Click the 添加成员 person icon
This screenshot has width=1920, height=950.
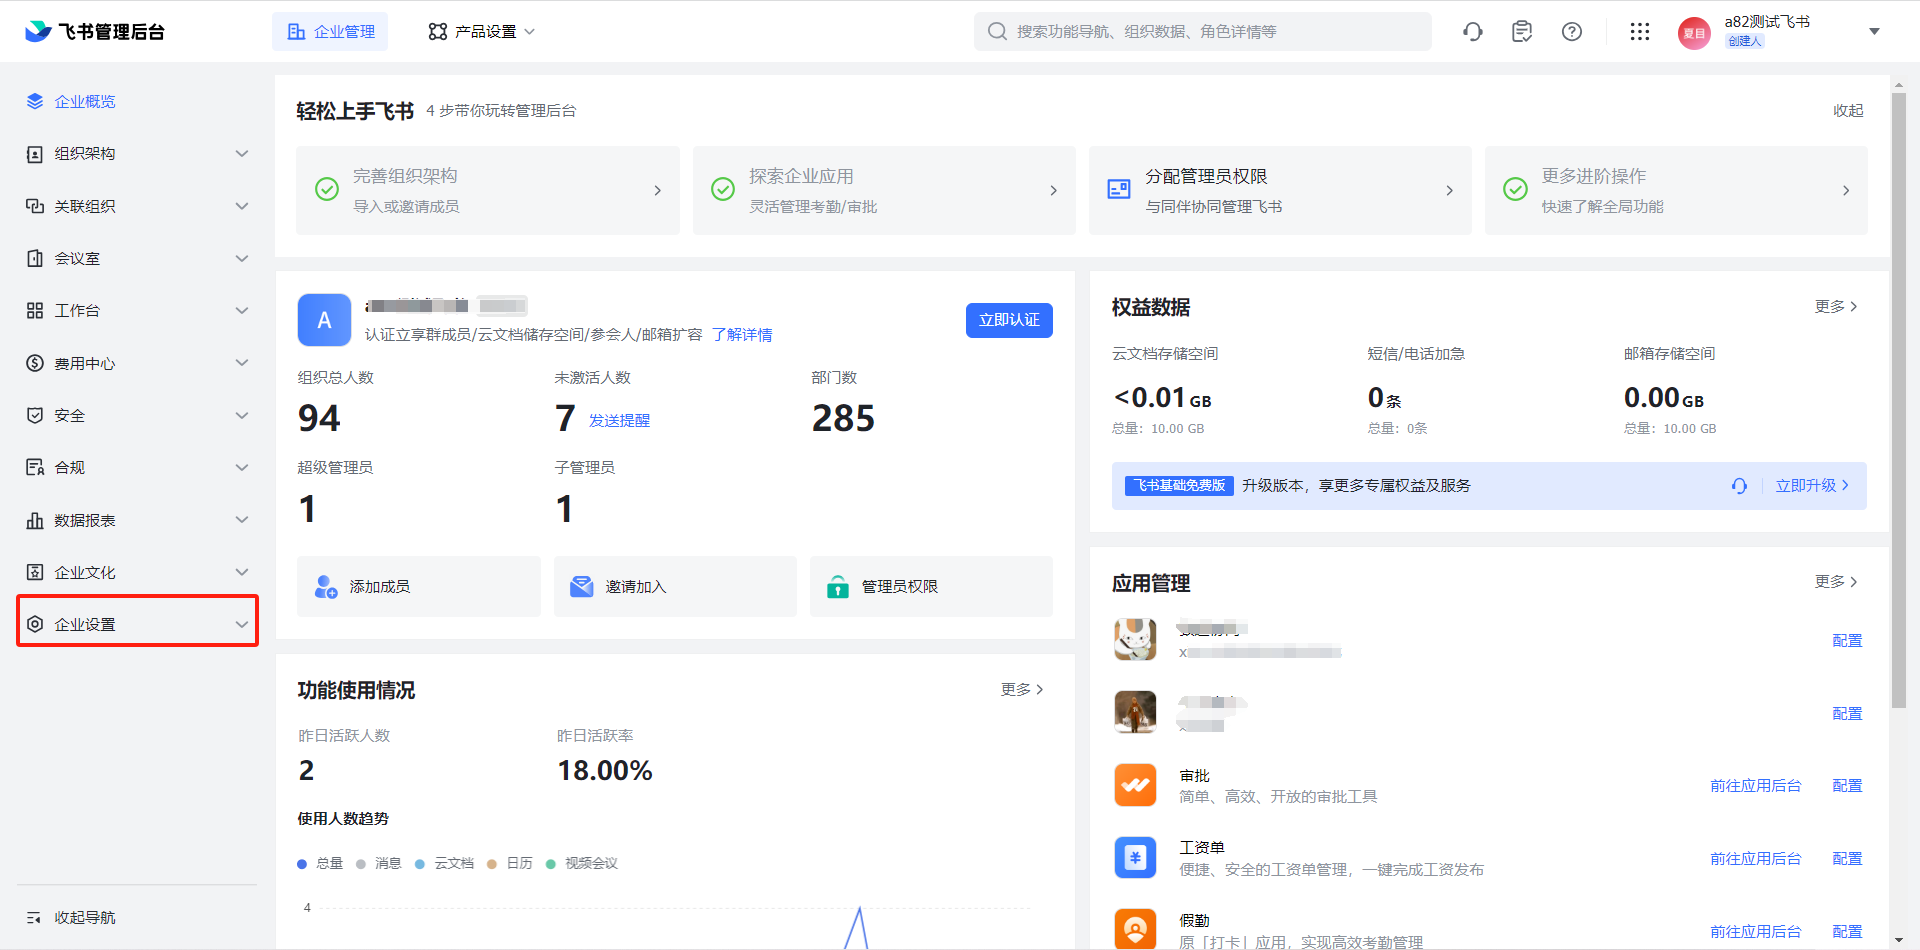(326, 587)
